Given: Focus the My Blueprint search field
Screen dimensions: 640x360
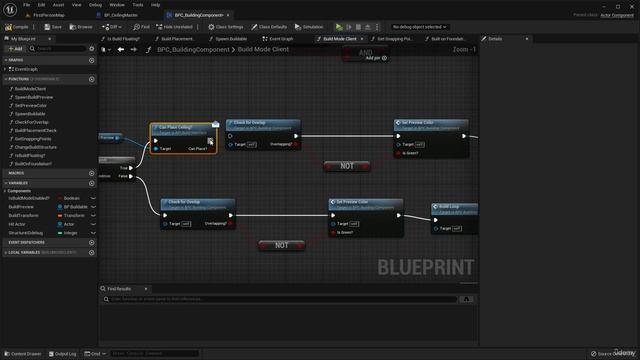Looking at the screenshot, I should coord(57,49).
